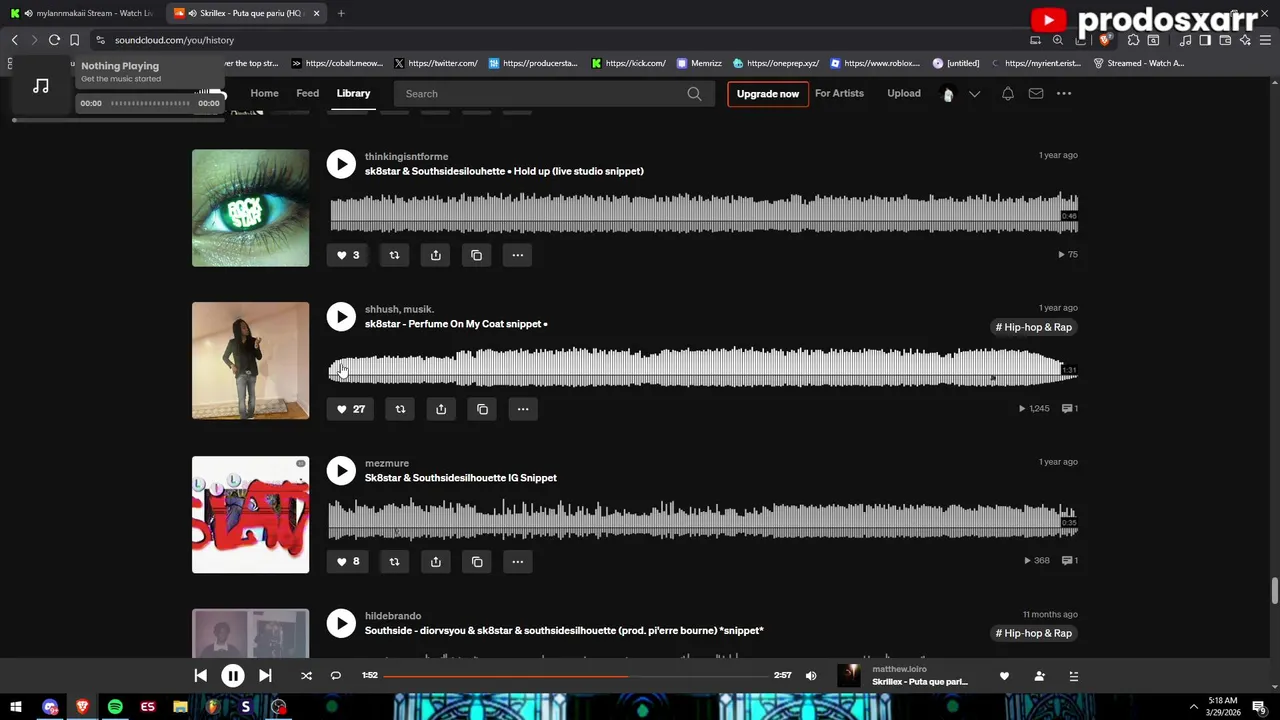Repost the IG Snippet track by mezmure

click(394, 561)
